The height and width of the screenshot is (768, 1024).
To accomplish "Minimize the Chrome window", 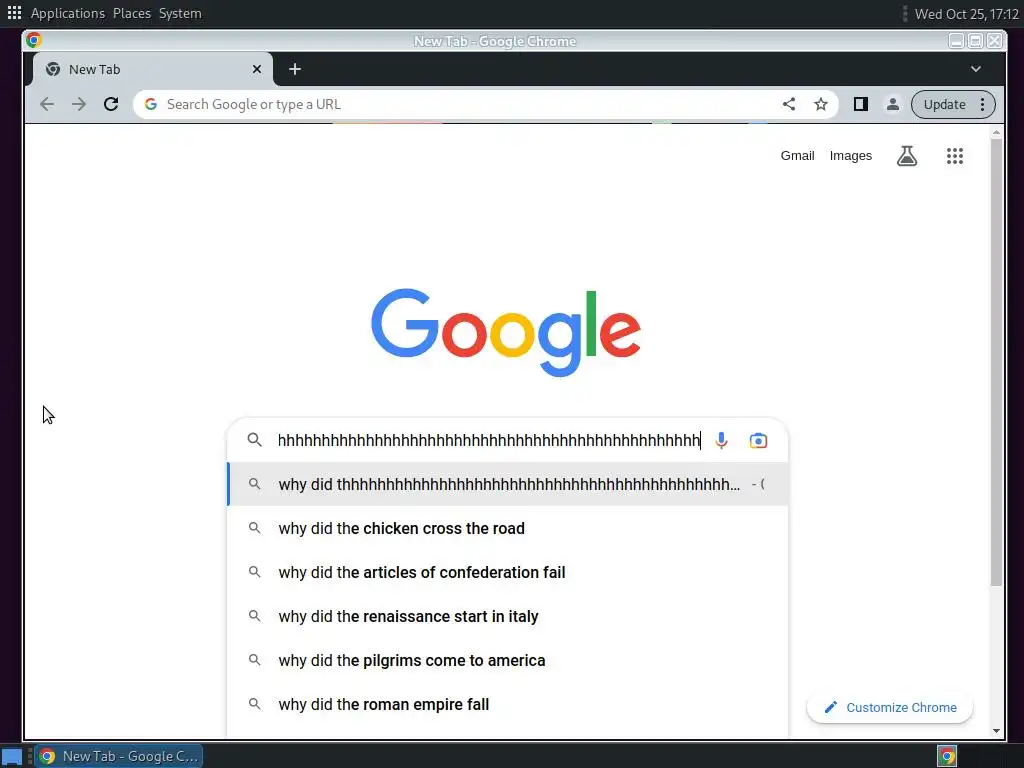I will [956, 41].
